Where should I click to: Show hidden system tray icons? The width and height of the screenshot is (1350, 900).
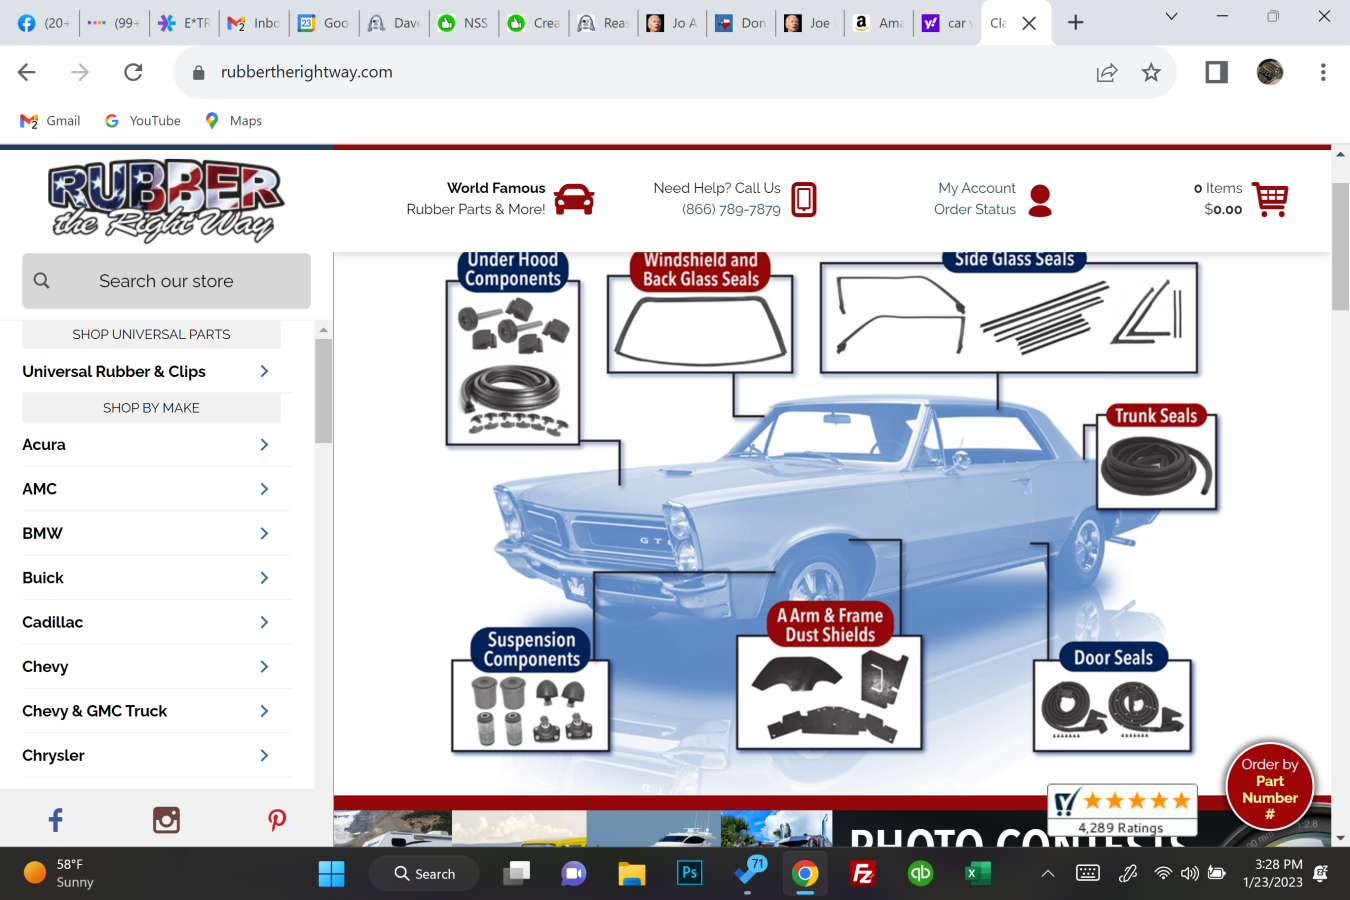1047,874
